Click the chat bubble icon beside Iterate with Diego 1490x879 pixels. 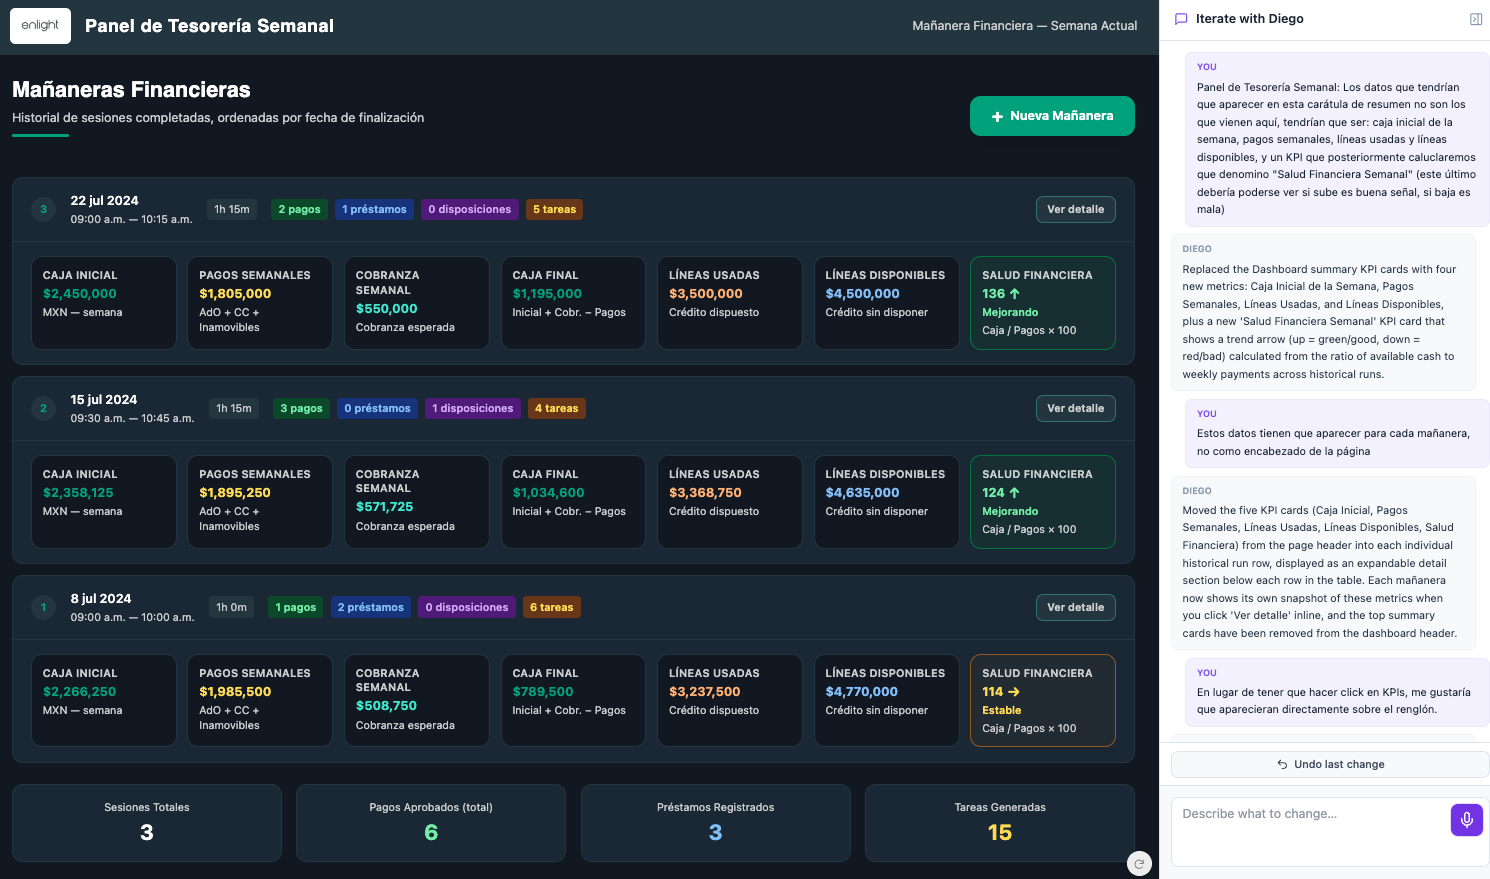[x=1181, y=19]
